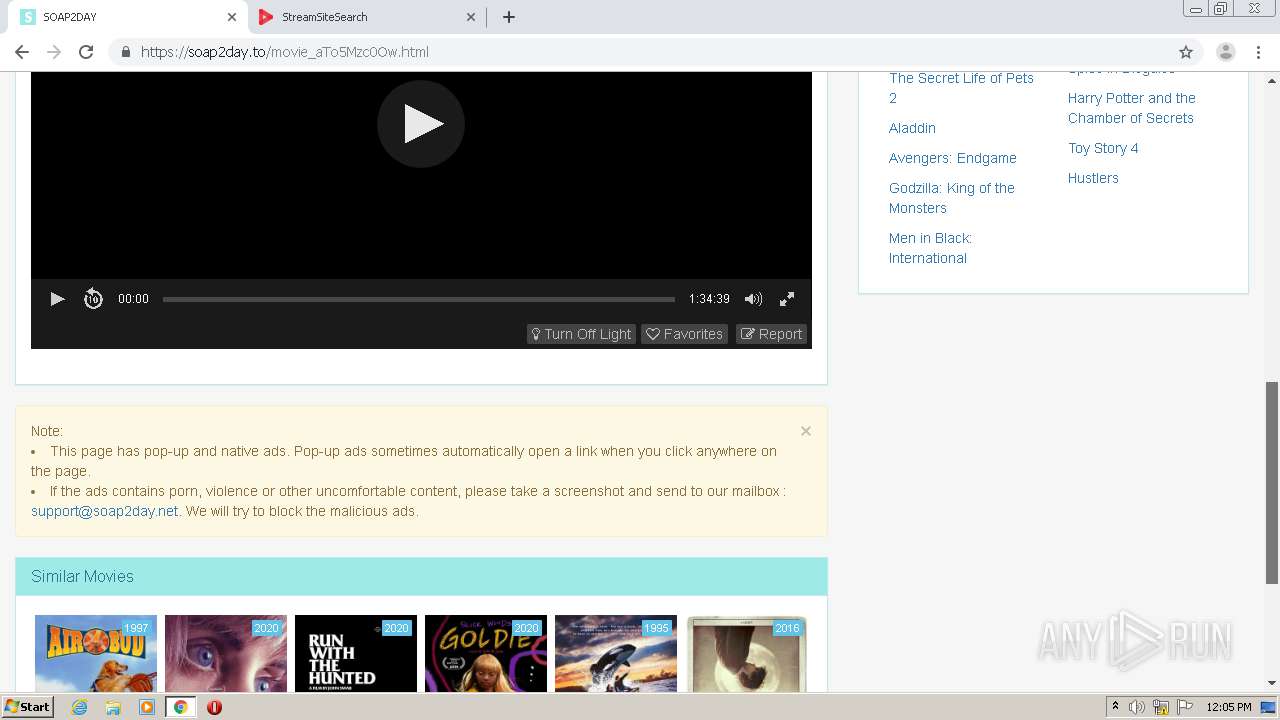Viewport: 1280px width, 720px height.
Task: Open the network tray icon
Action: tap(1161, 707)
